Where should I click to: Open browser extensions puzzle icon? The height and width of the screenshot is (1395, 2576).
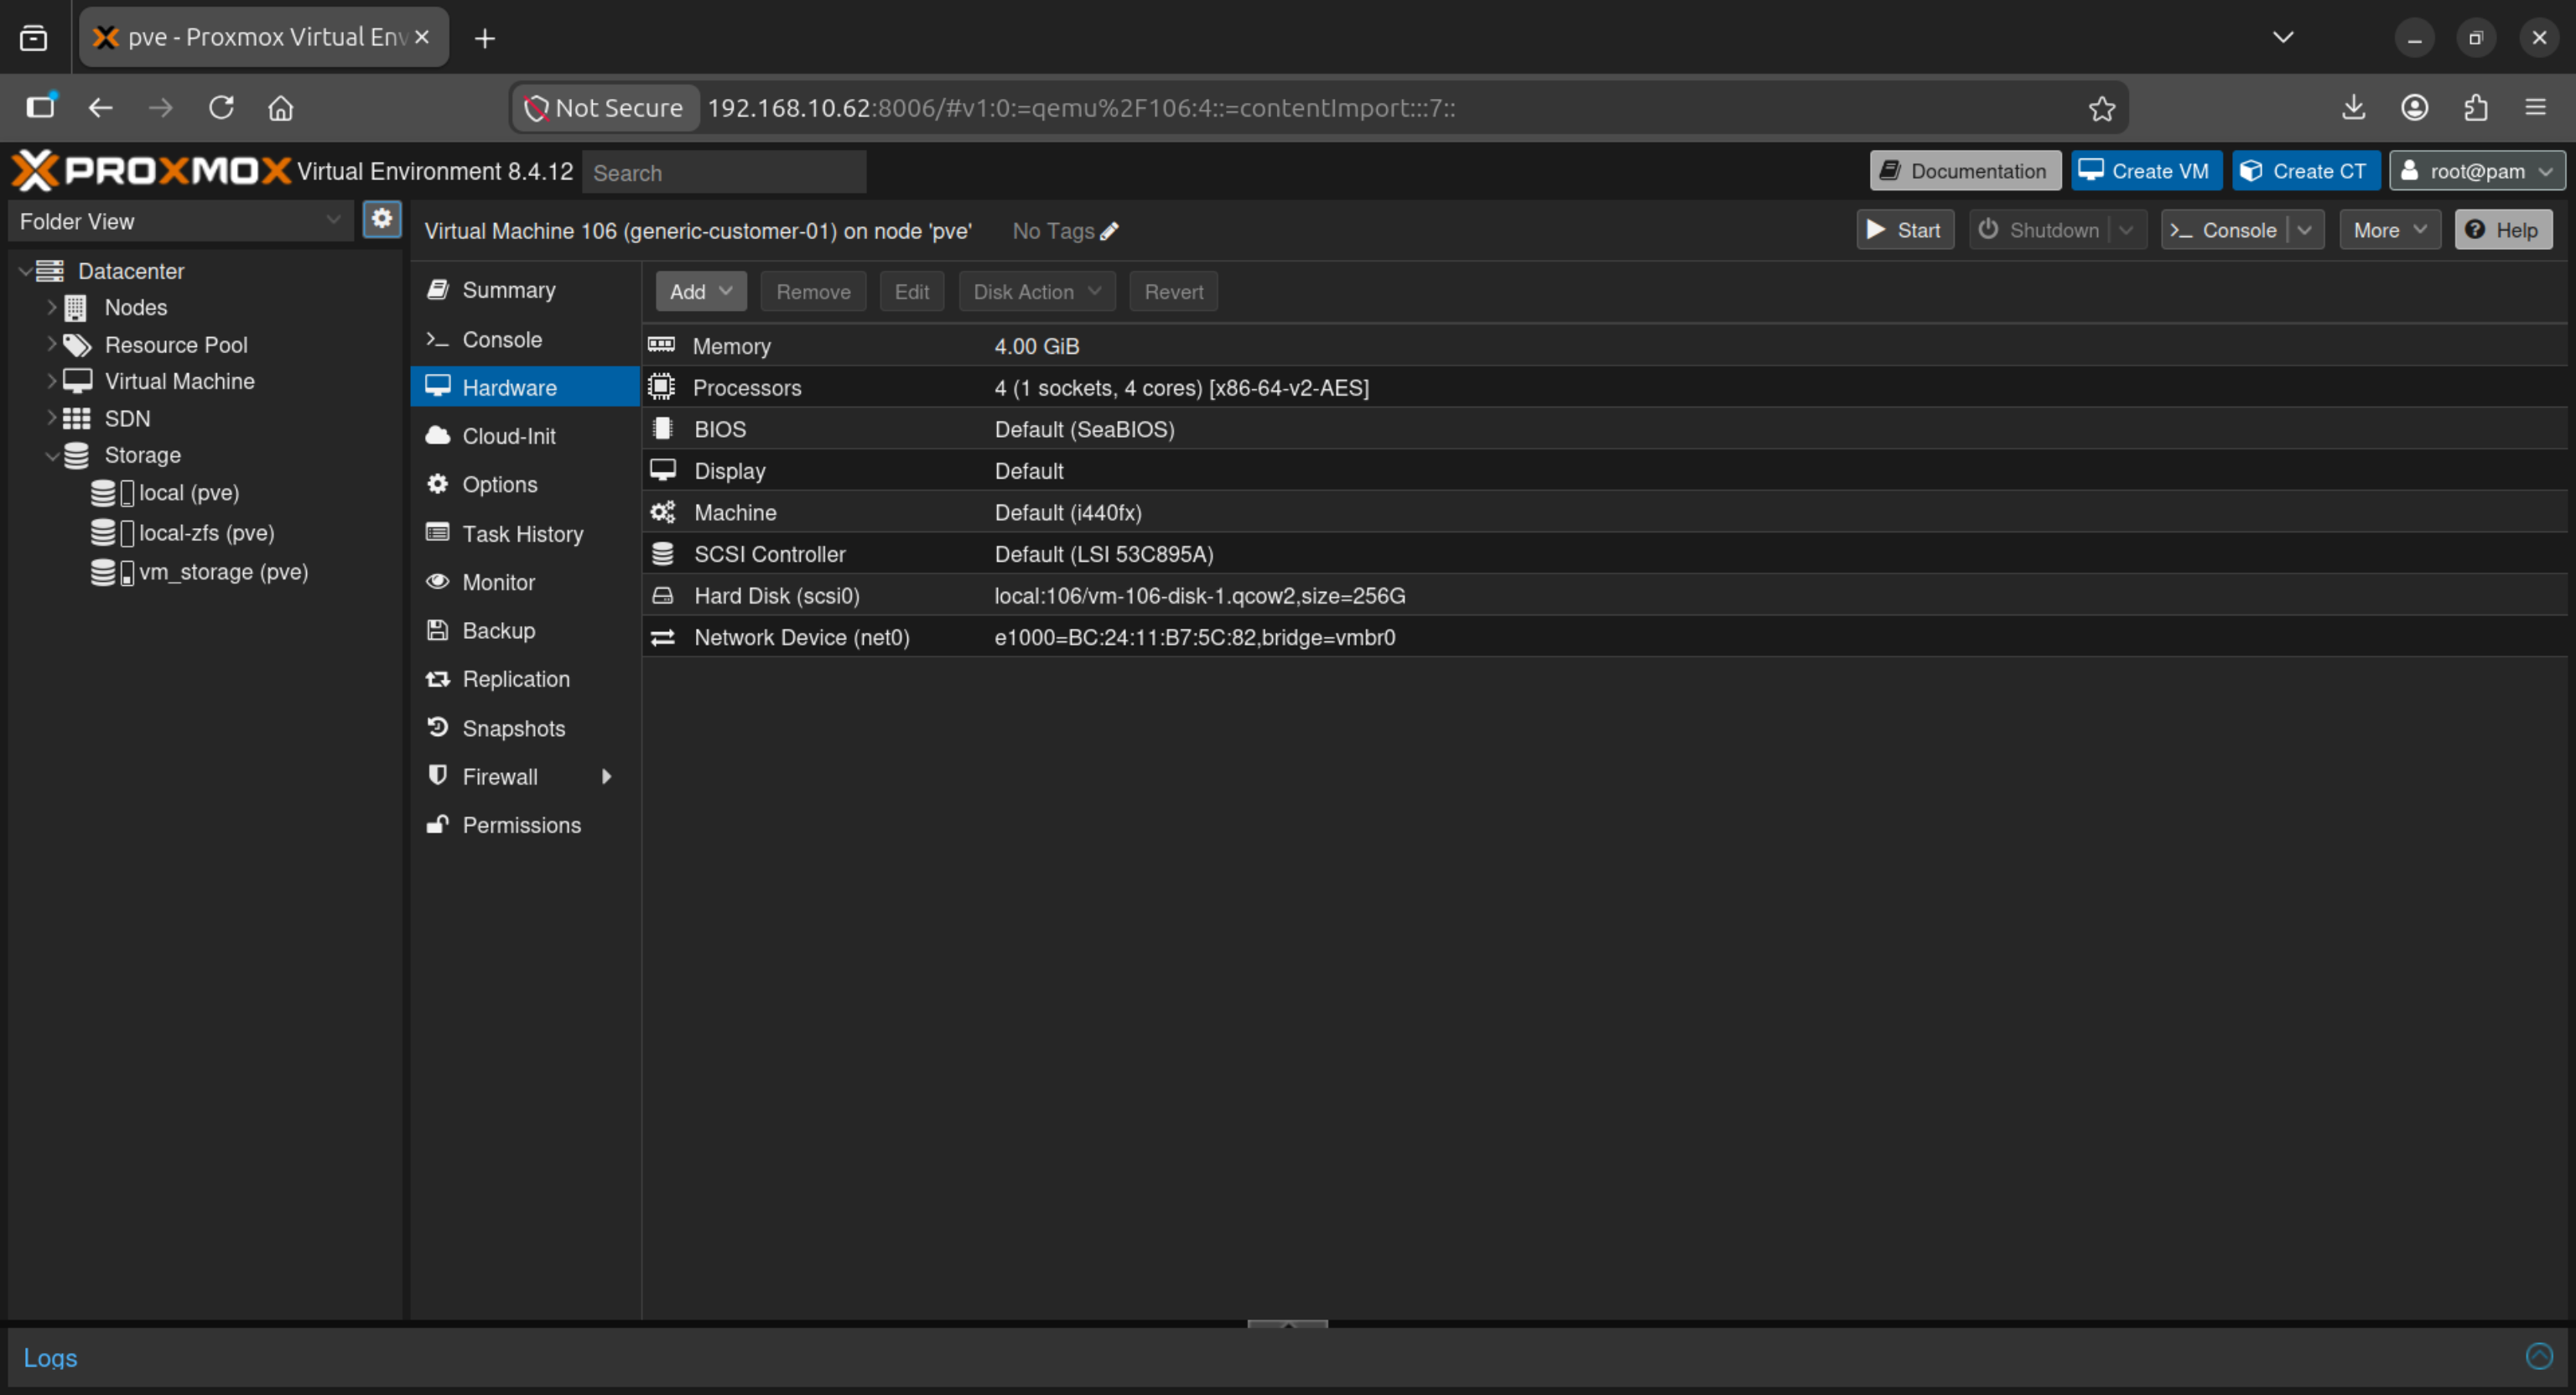point(2476,107)
